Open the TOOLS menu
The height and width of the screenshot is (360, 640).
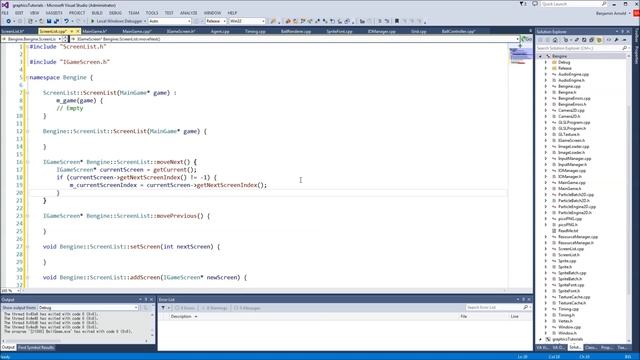tap(152, 13)
